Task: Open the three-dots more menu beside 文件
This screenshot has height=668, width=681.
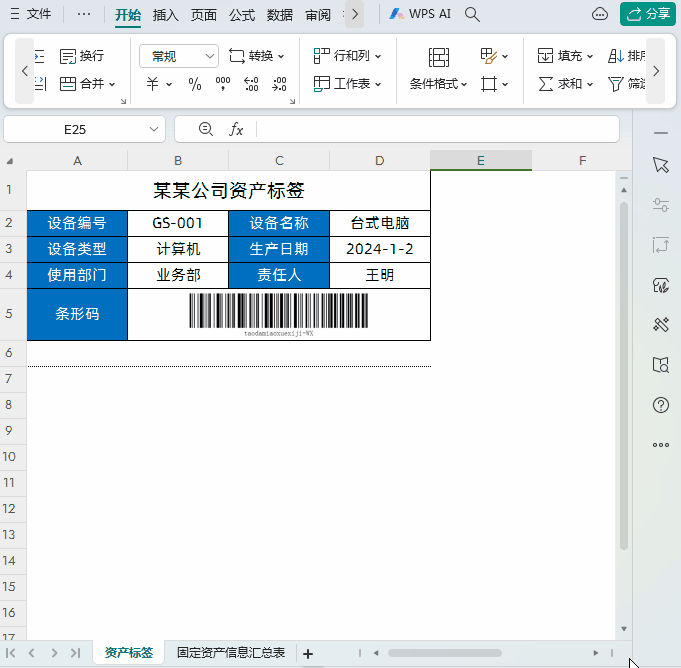Action: (83, 14)
